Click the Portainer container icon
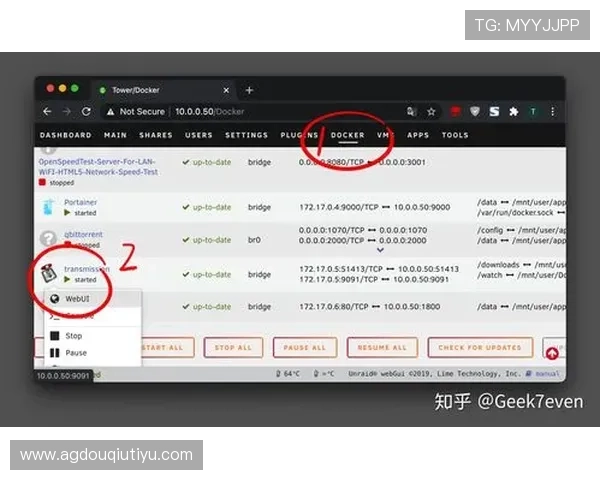 pos(49,206)
